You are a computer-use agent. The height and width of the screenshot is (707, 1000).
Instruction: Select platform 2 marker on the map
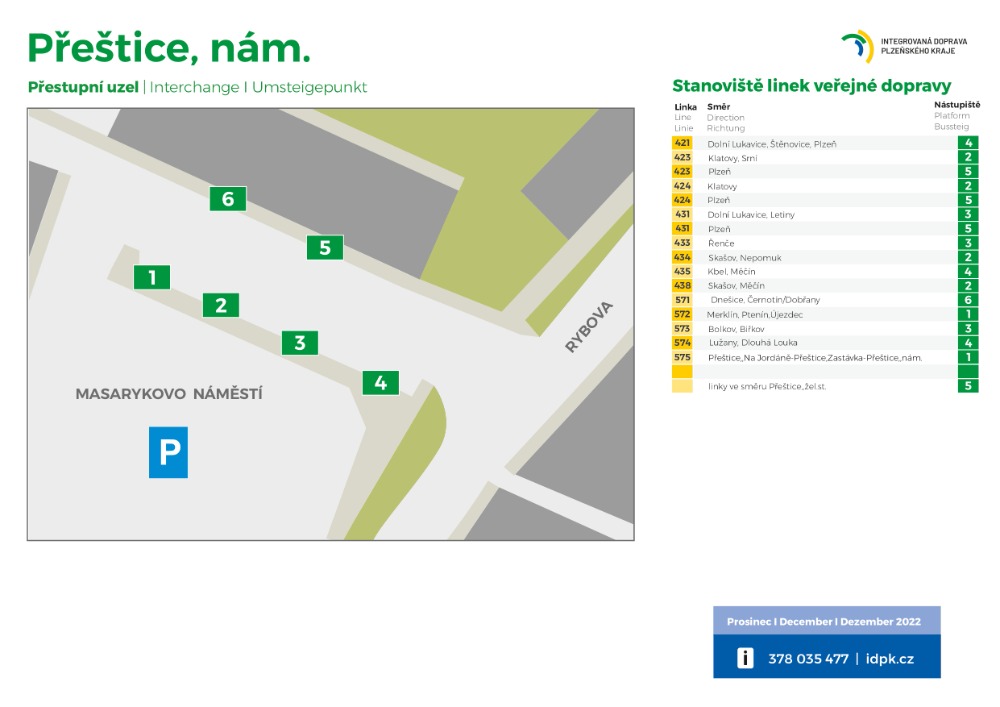tap(221, 305)
